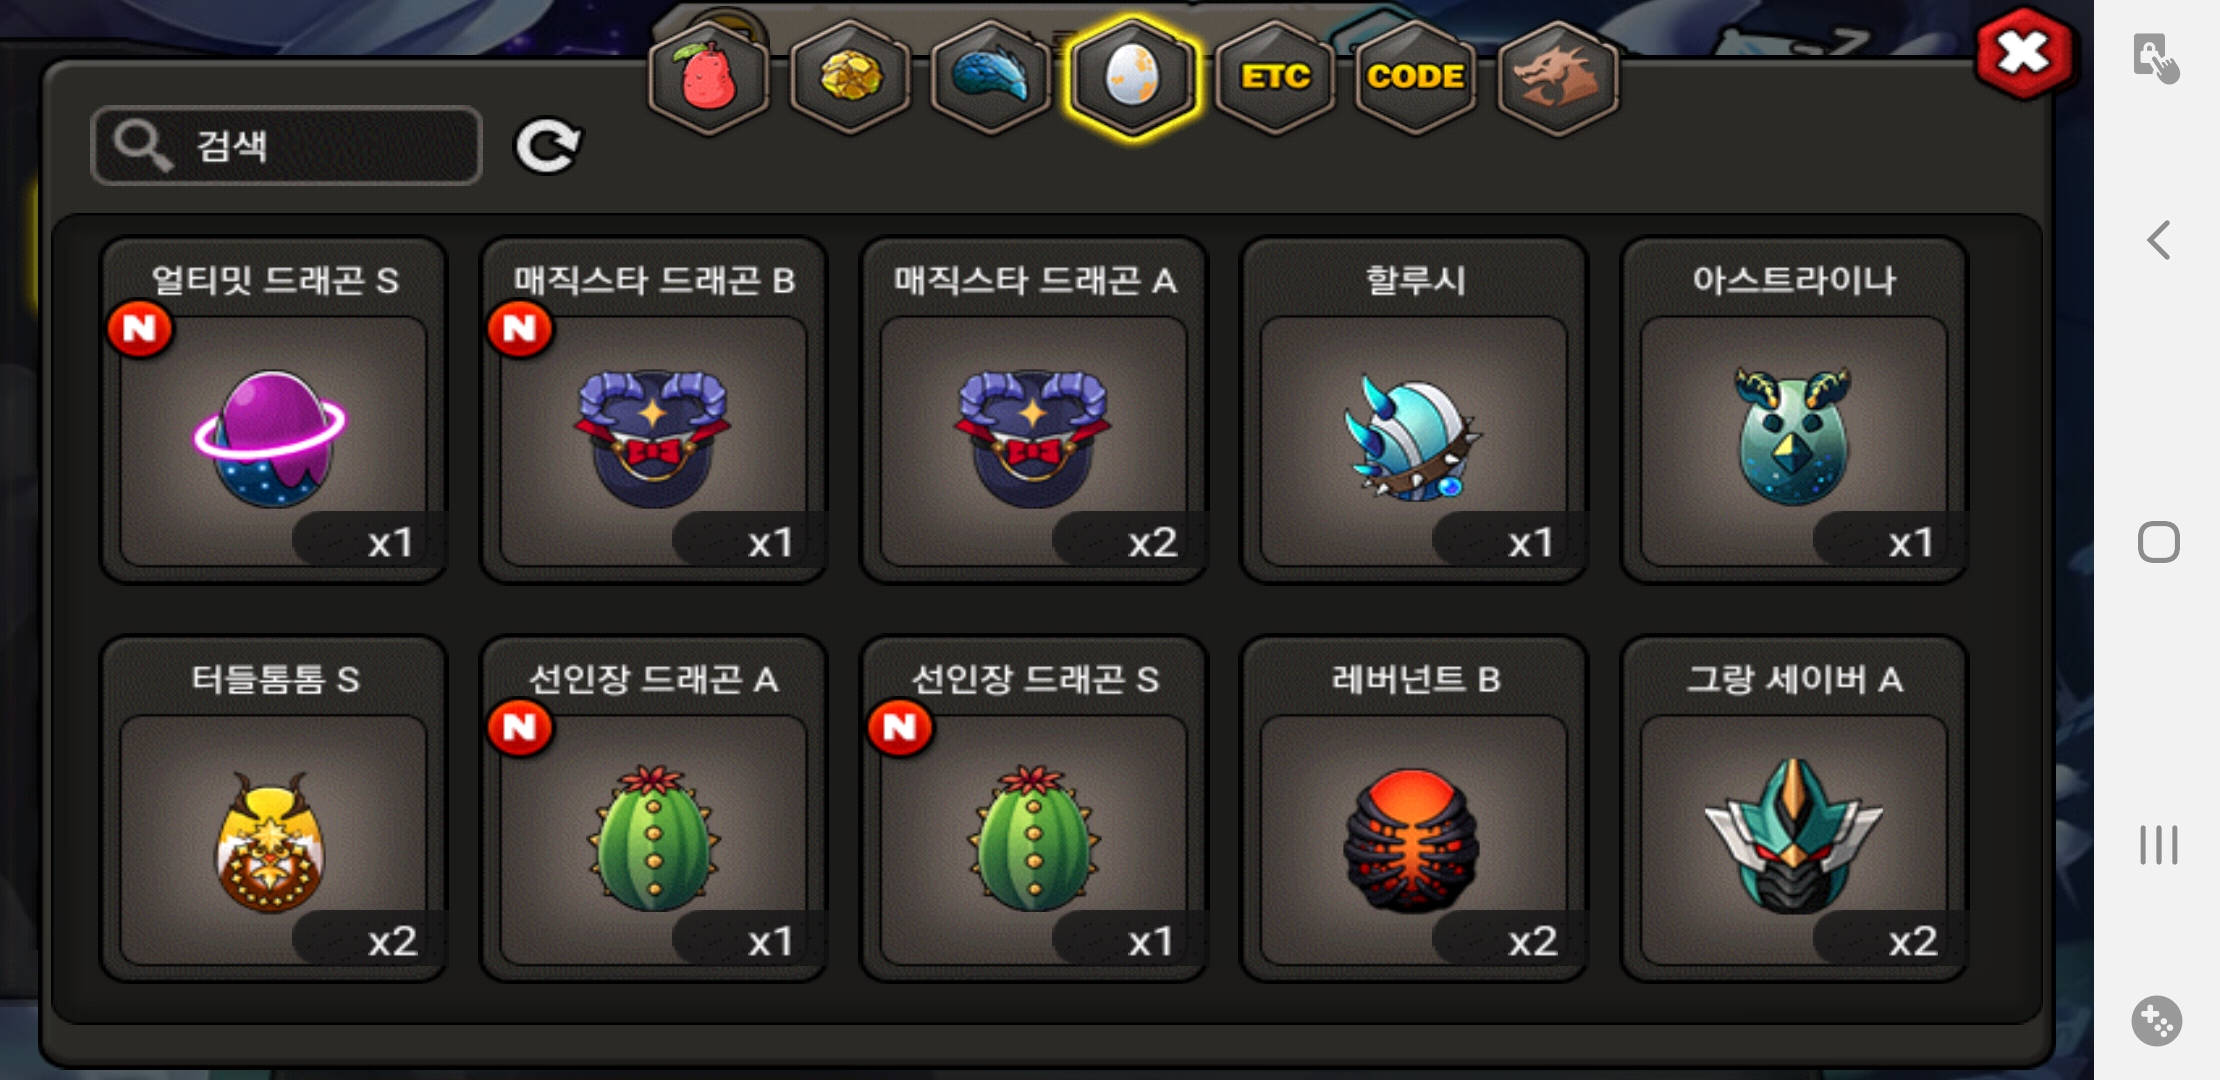Click the refresh arrow icon
The image size is (2220, 1080).
(x=547, y=146)
